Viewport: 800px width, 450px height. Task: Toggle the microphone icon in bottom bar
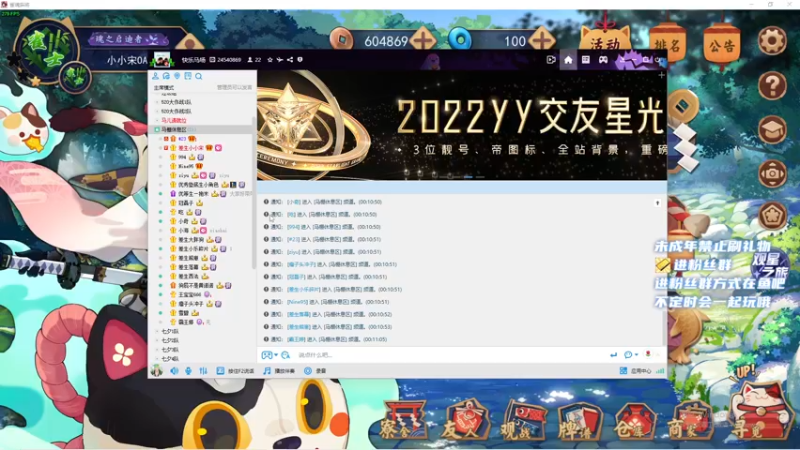click(188, 371)
